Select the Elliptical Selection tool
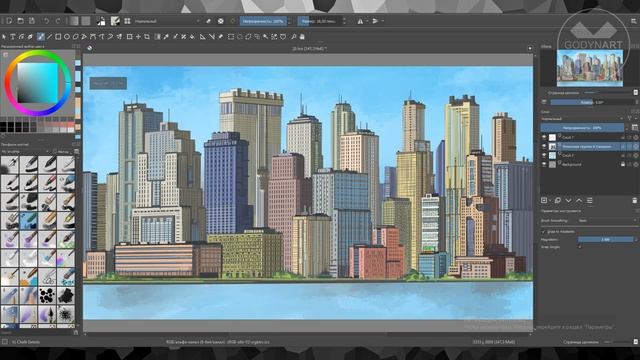The width and height of the screenshot is (640, 360). [x=240, y=37]
